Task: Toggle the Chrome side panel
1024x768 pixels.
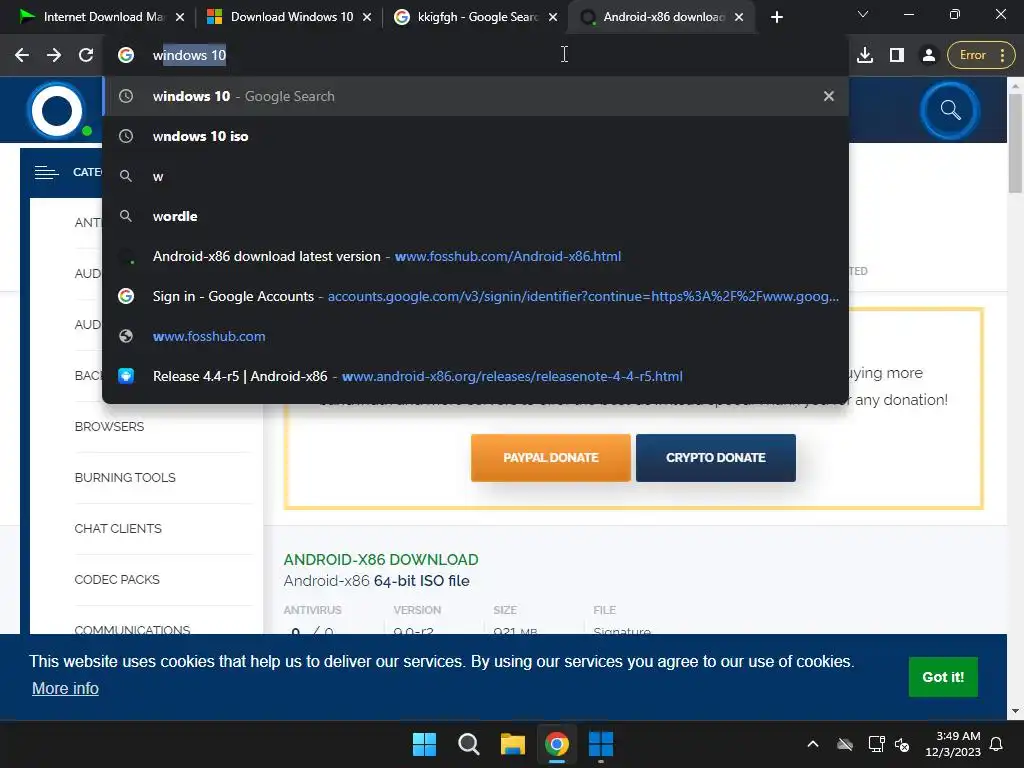Action: pyautogui.click(x=897, y=55)
